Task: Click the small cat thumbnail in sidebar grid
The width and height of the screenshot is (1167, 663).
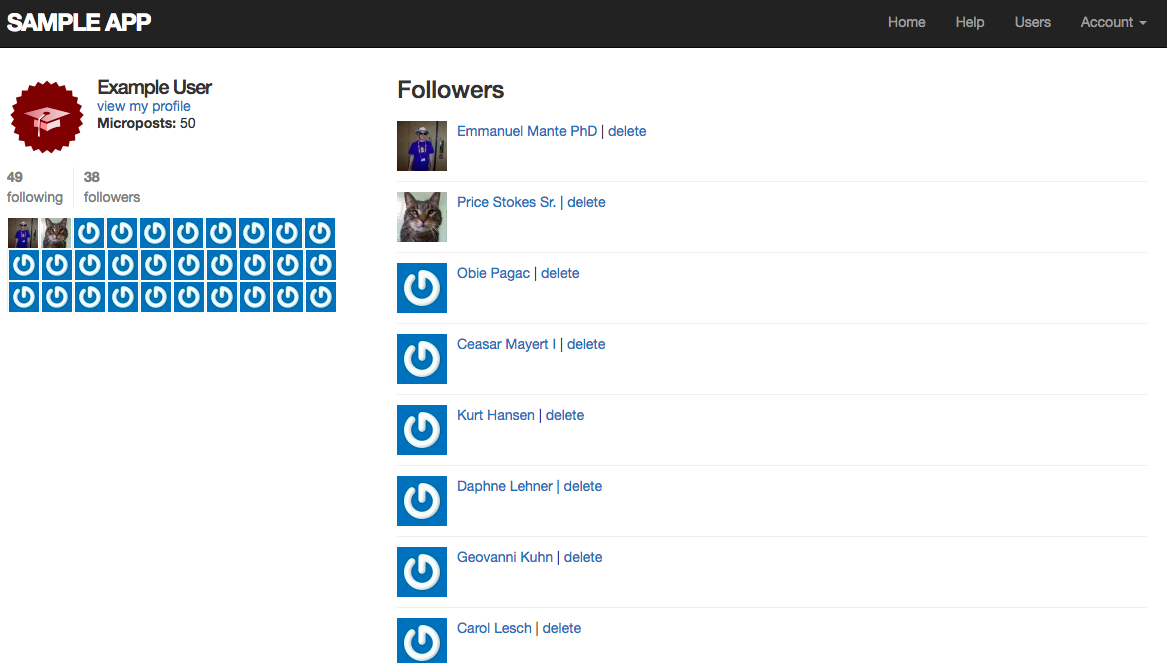Action: [56, 233]
